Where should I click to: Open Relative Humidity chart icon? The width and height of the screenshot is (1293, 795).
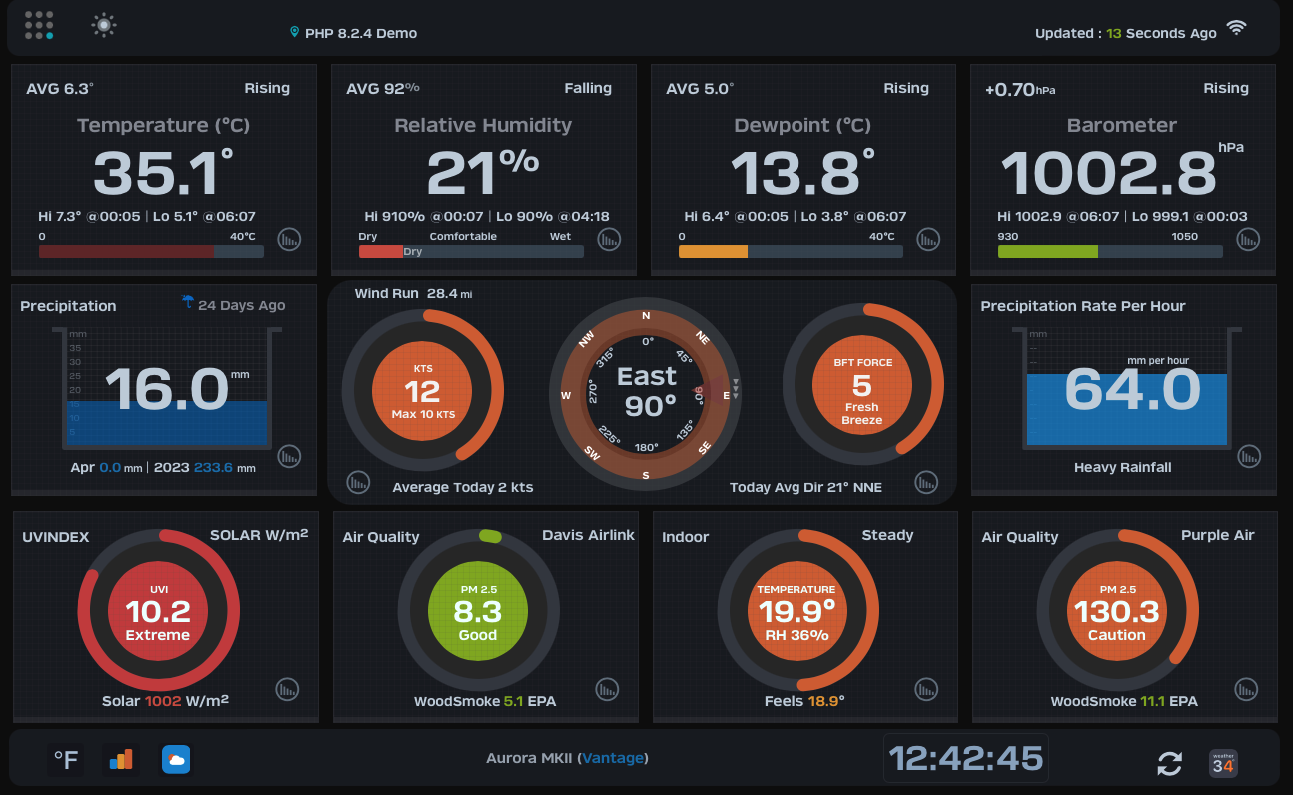[x=609, y=239]
